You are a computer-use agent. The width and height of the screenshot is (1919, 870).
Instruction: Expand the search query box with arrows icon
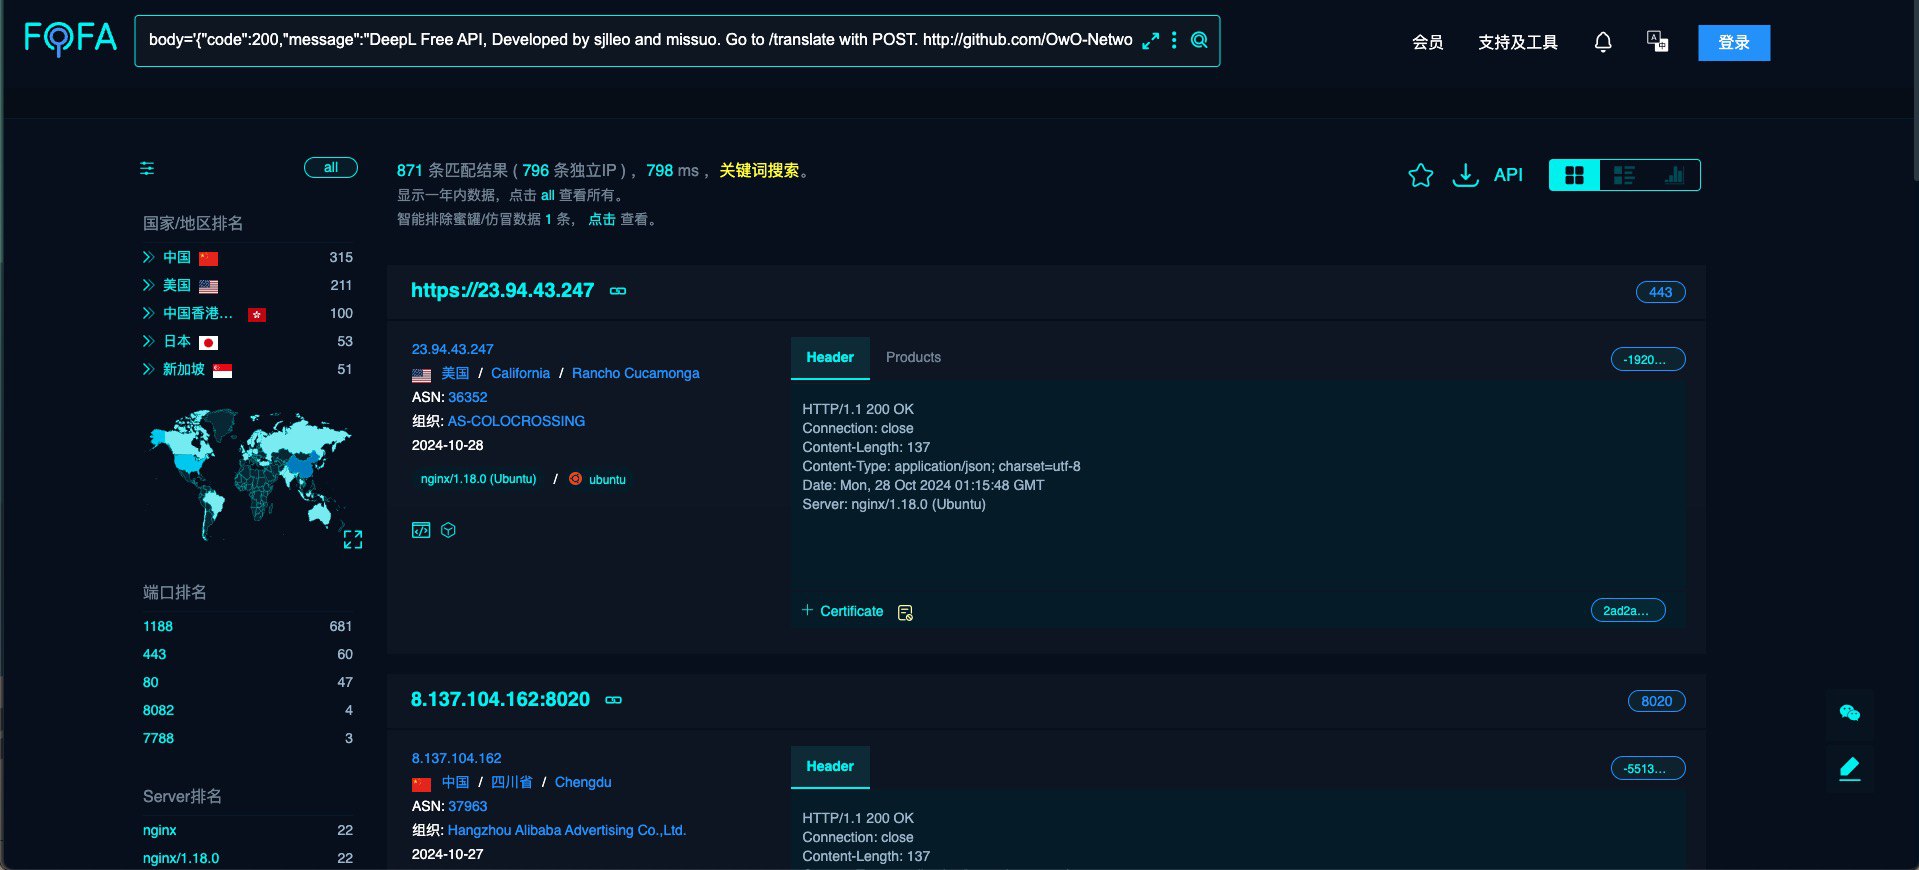point(1151,40)
